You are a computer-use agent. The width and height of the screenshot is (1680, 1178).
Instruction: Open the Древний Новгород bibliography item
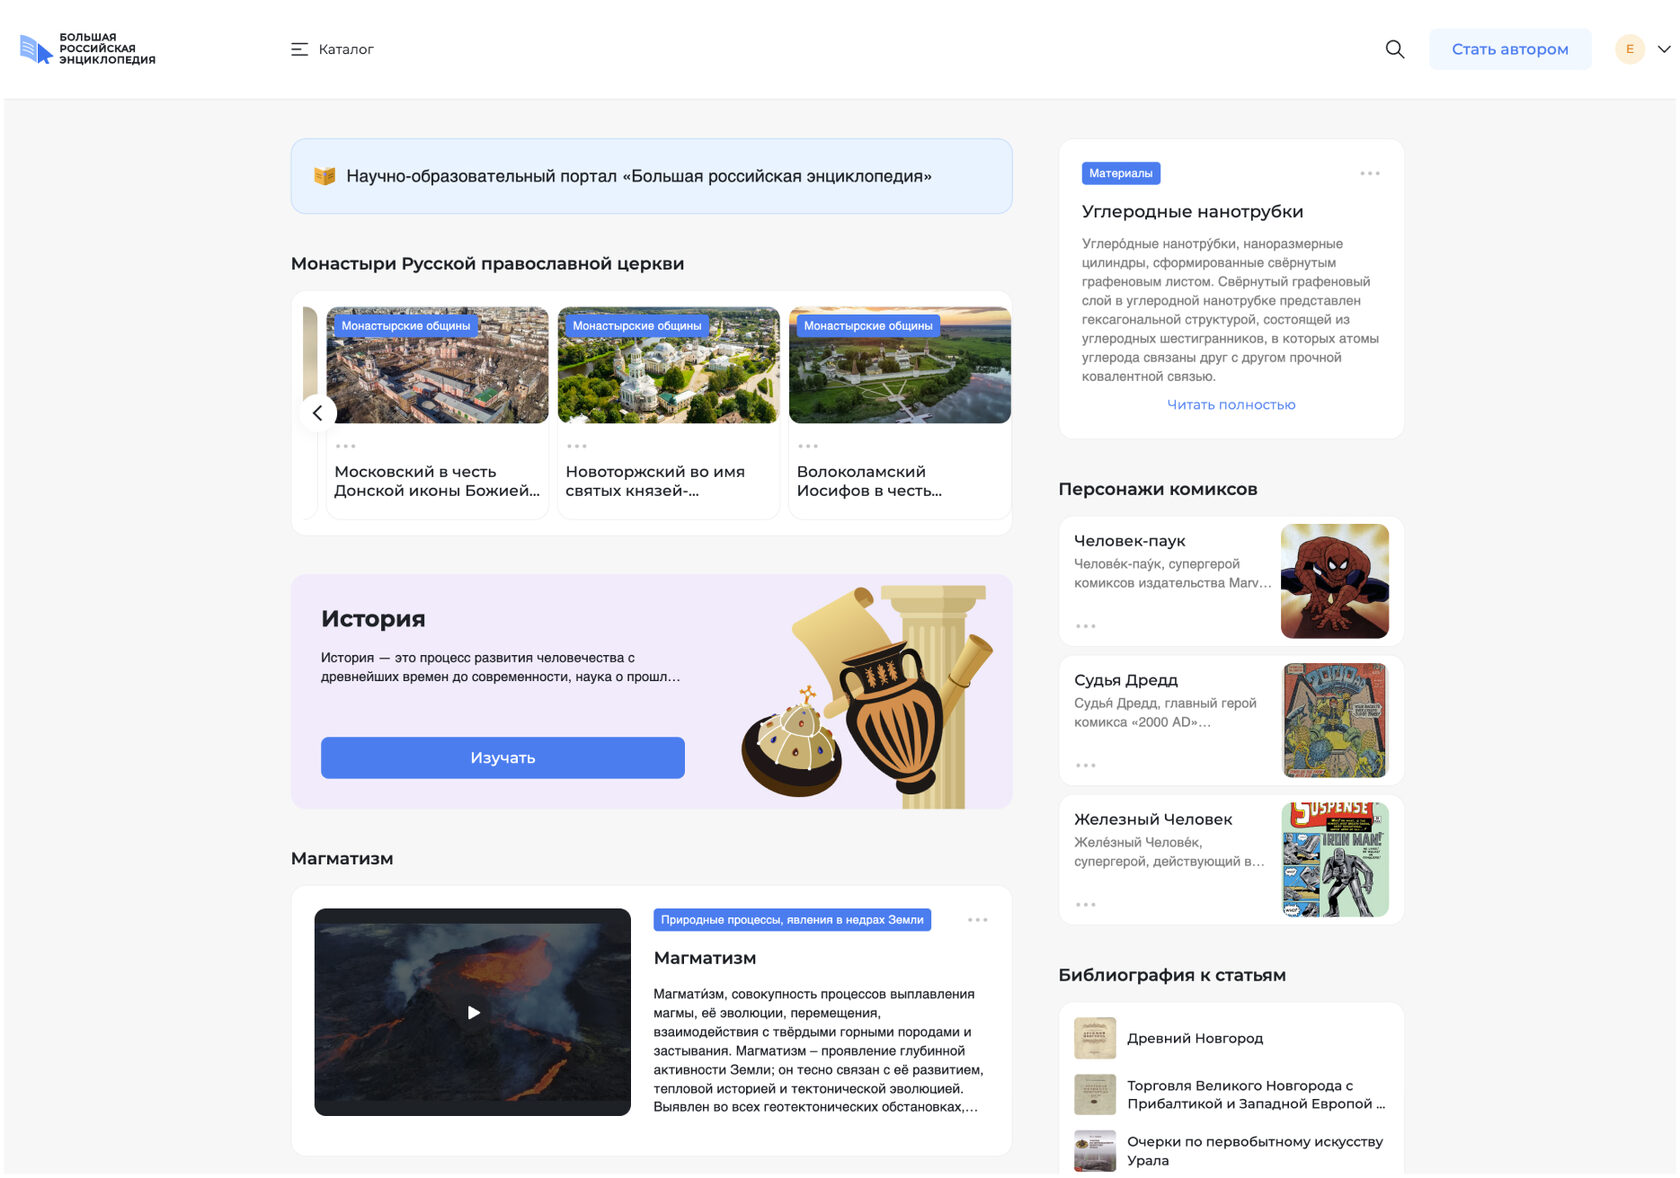pyautogui.click(x=1195, y=1038)
